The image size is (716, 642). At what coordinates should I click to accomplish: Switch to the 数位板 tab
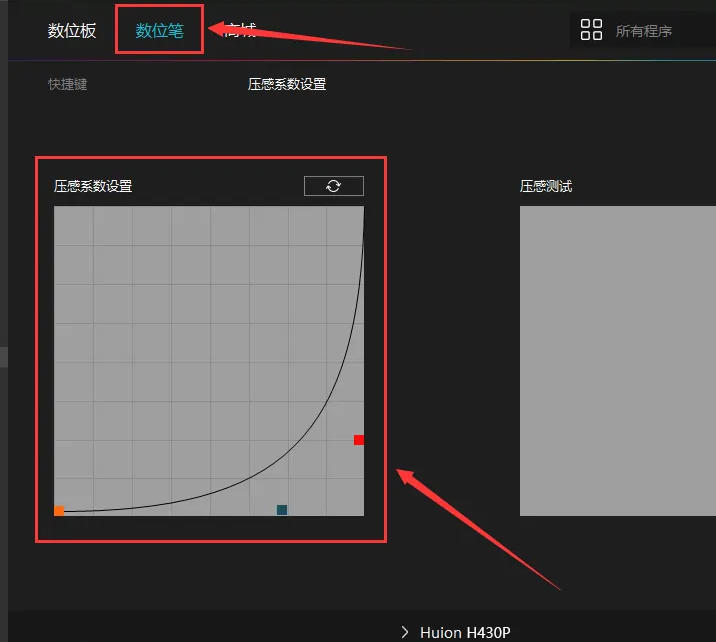click(72, 30)
